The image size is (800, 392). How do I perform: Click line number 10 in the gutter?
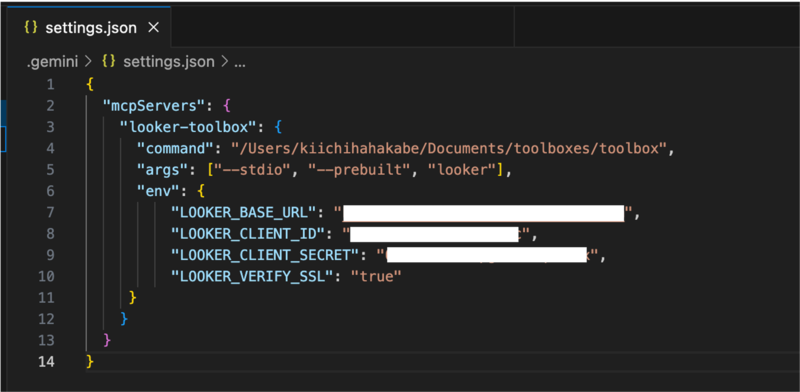46,277
